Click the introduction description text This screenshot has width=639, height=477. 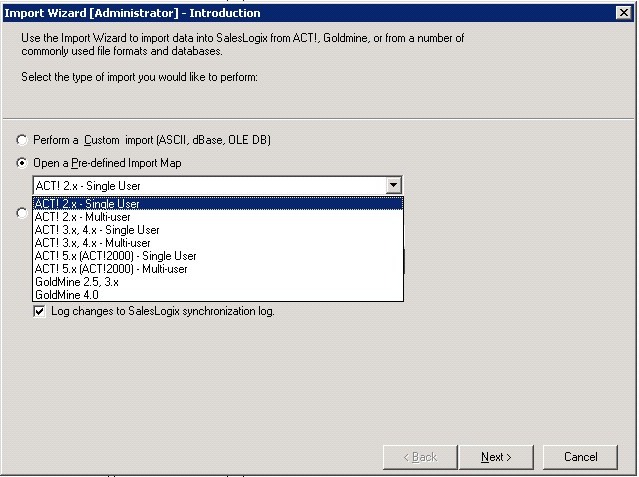(x=242, y=44)
